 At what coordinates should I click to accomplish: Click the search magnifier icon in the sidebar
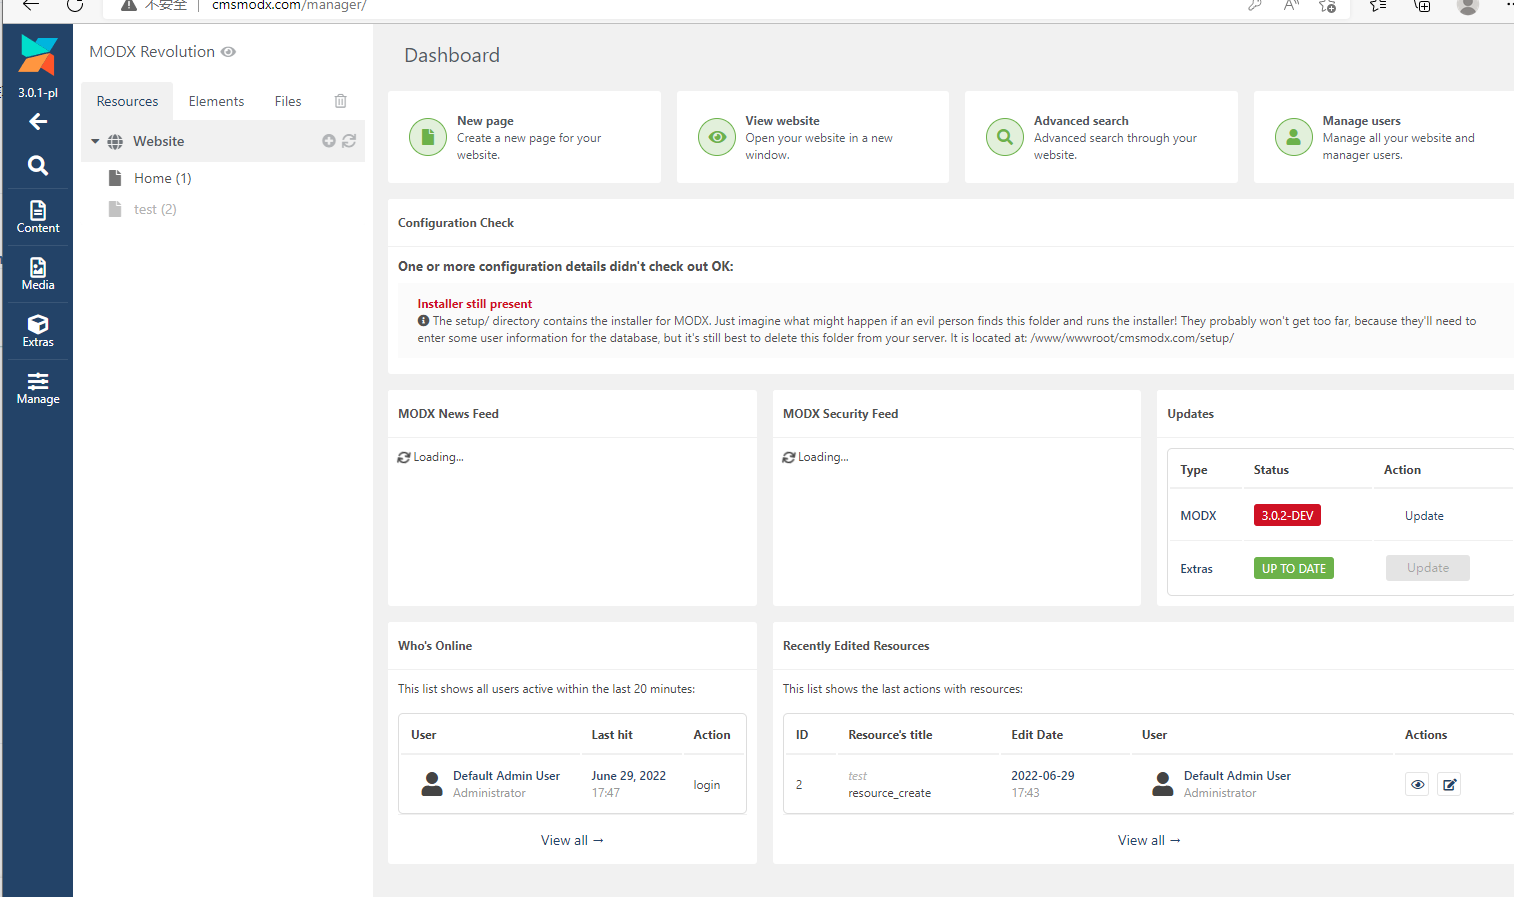pos(38,165)
